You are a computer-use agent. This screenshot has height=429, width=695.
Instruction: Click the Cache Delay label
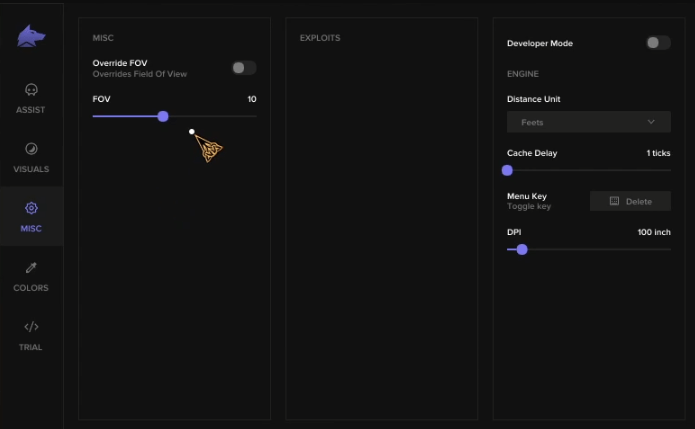pos(532,153)
